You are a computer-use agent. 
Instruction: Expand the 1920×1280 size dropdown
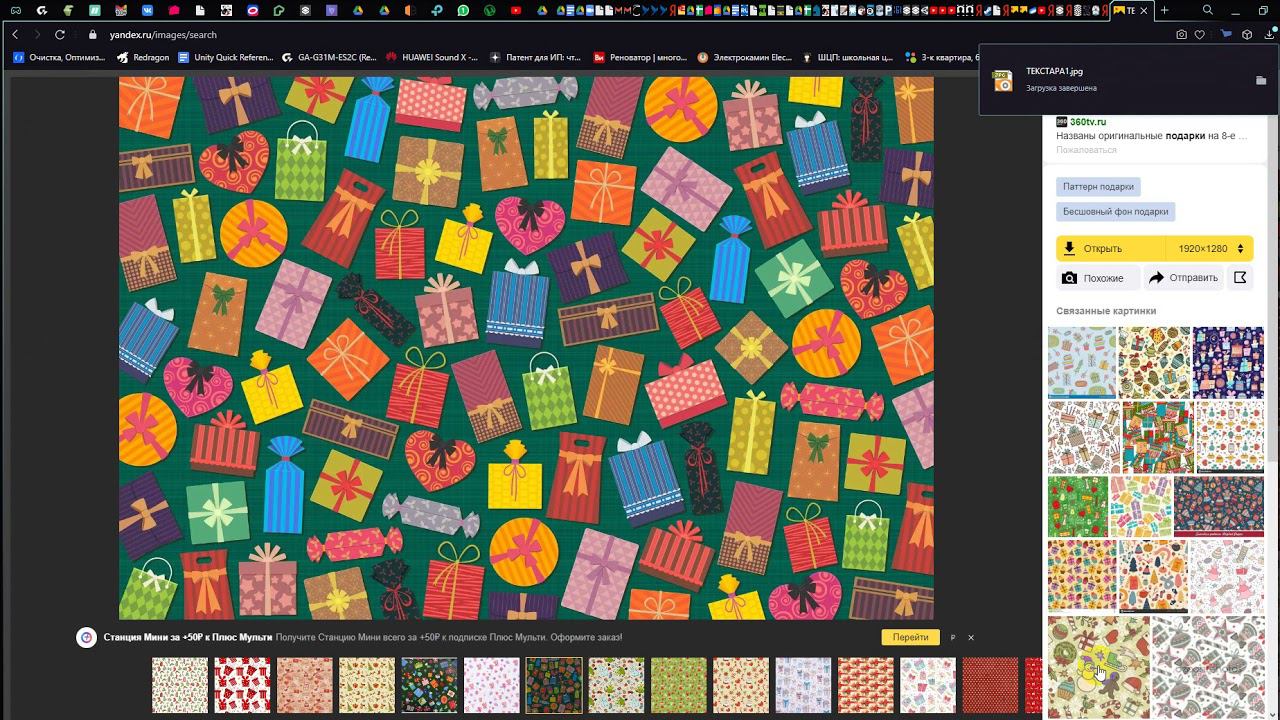pos(1210,248)
